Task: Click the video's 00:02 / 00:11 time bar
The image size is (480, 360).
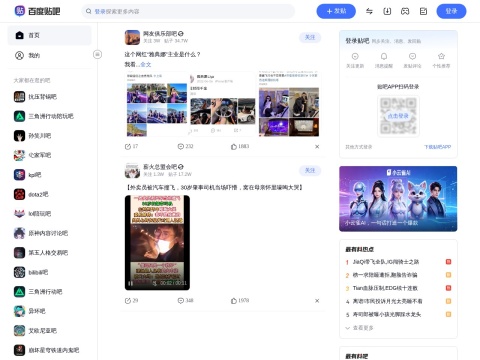Action: click(x=173, y=283)
